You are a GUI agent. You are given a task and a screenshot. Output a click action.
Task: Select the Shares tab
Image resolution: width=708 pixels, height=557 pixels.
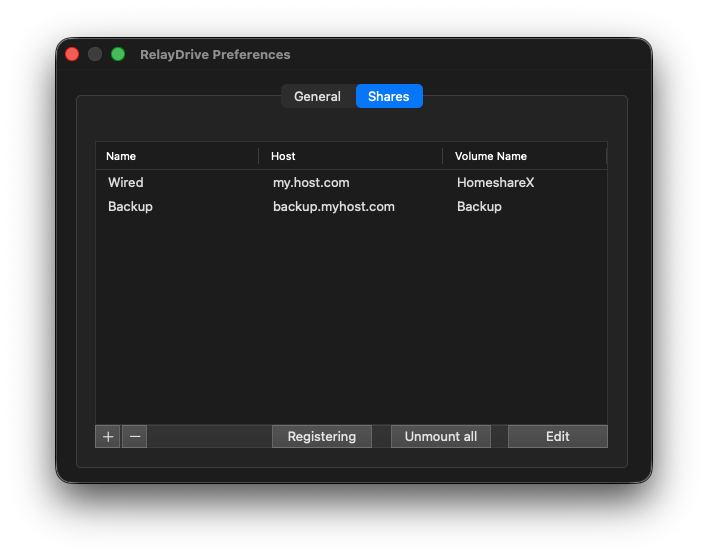[x=389, y=97]
